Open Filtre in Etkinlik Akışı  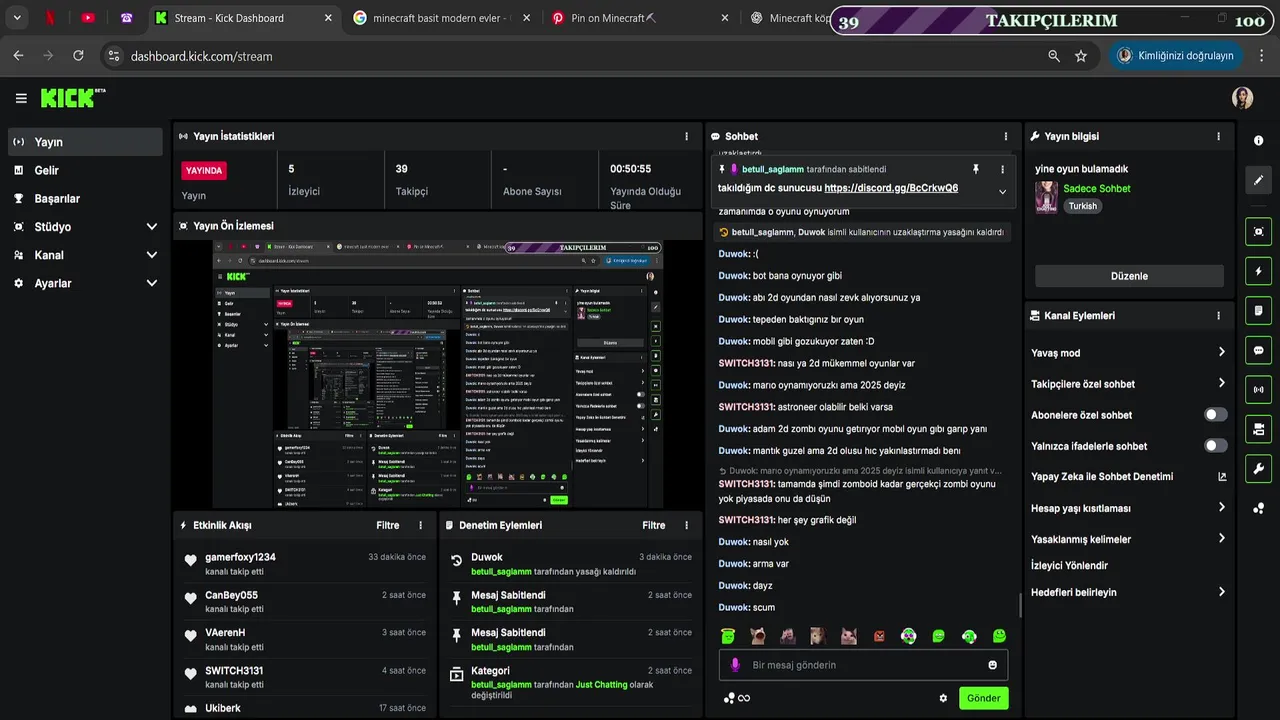(388, 525)
